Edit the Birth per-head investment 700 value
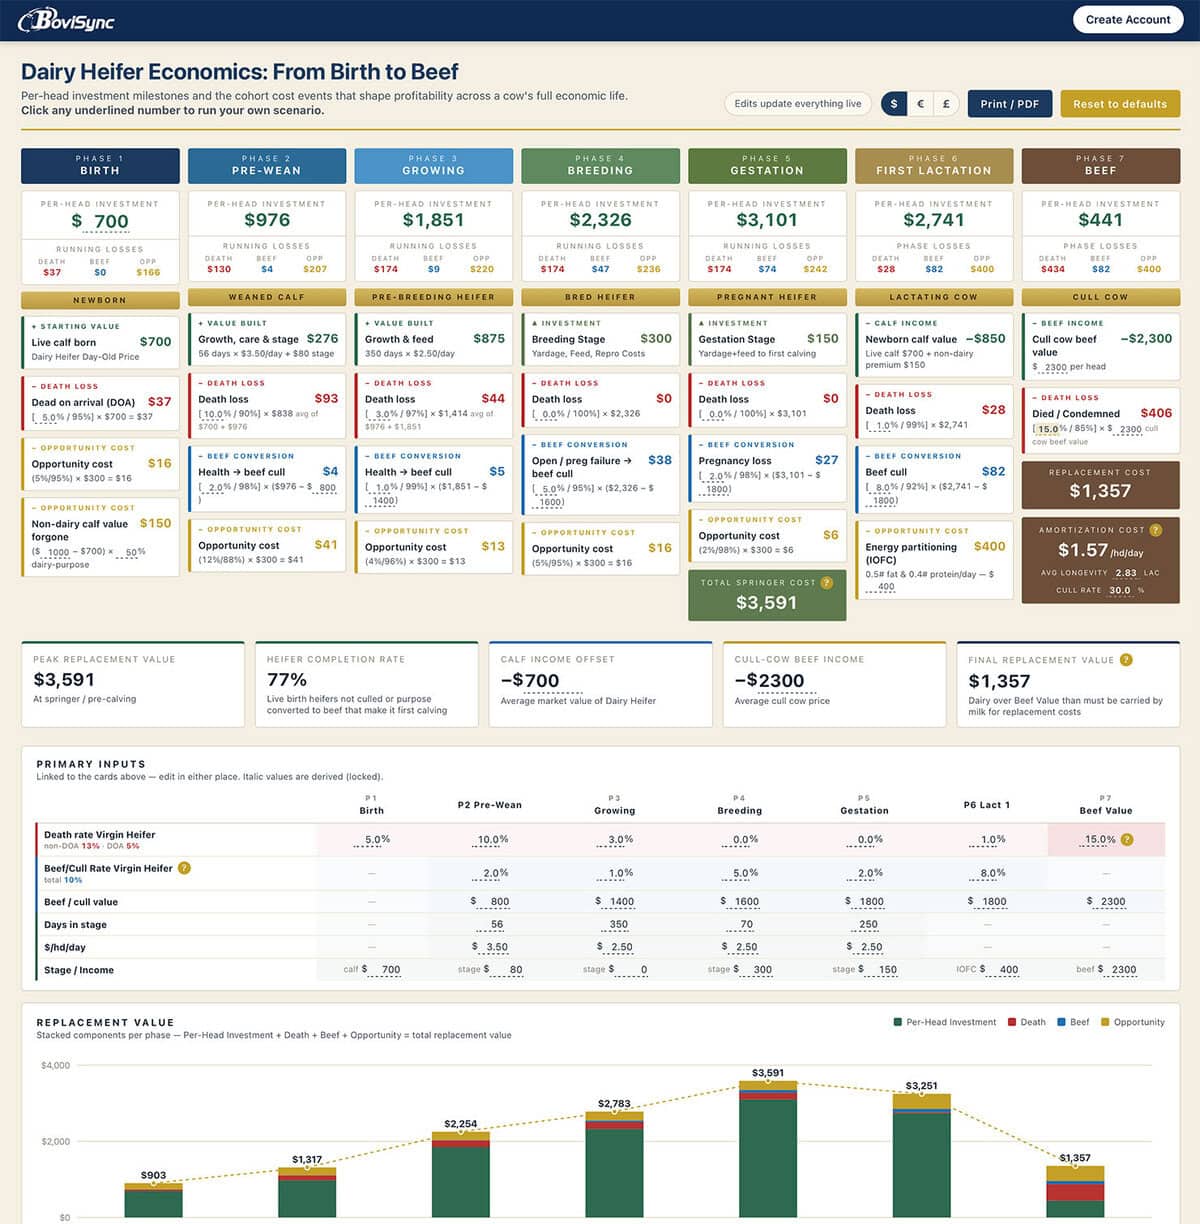 [111, 222]
